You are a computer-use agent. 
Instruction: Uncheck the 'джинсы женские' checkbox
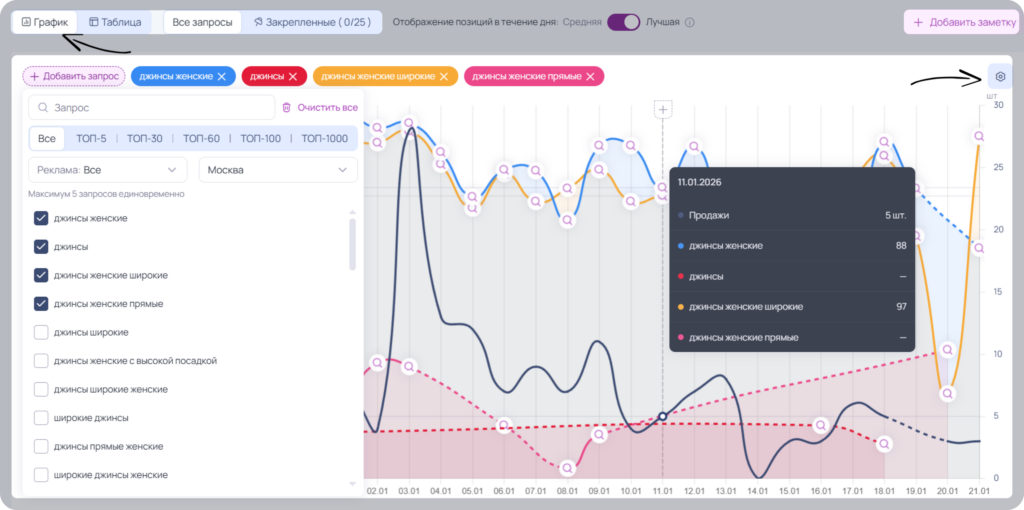click(41, 218)
